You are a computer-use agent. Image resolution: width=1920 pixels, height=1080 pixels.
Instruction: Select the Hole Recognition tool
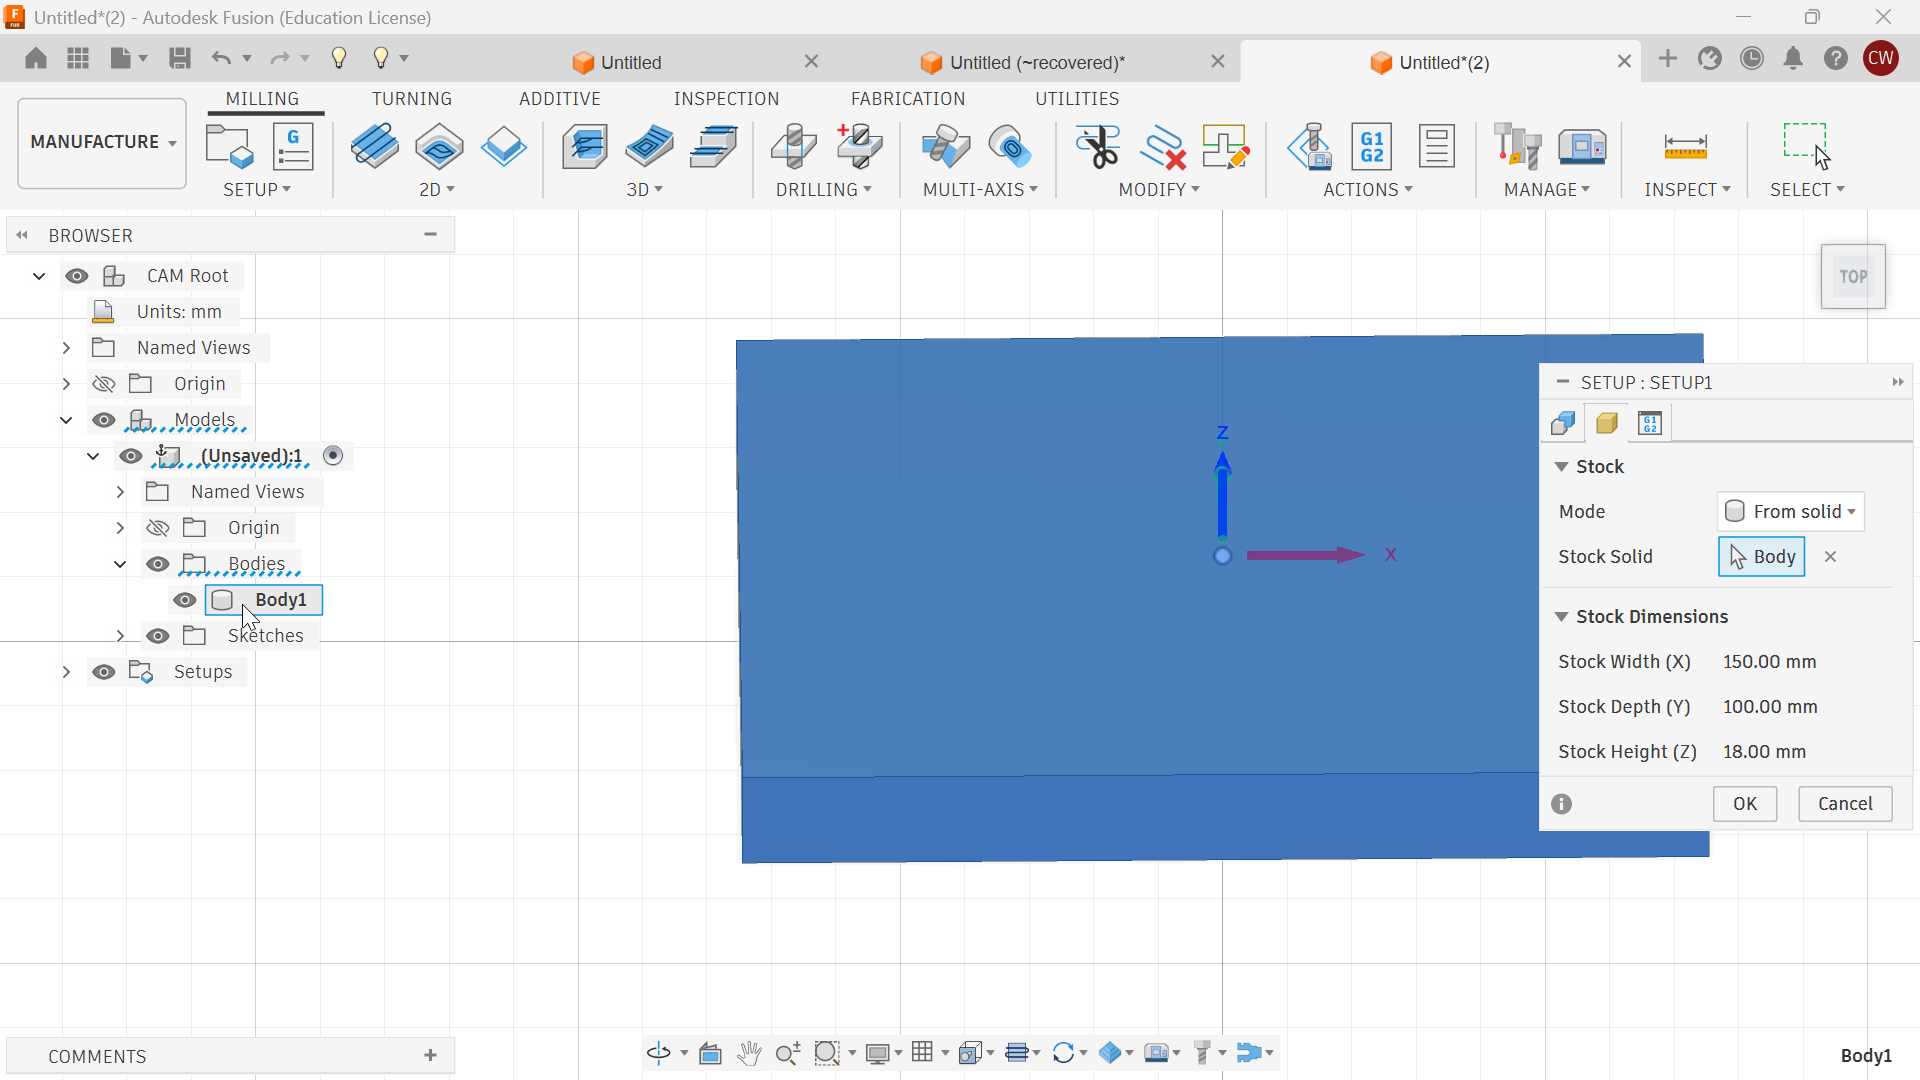point(861,147)
